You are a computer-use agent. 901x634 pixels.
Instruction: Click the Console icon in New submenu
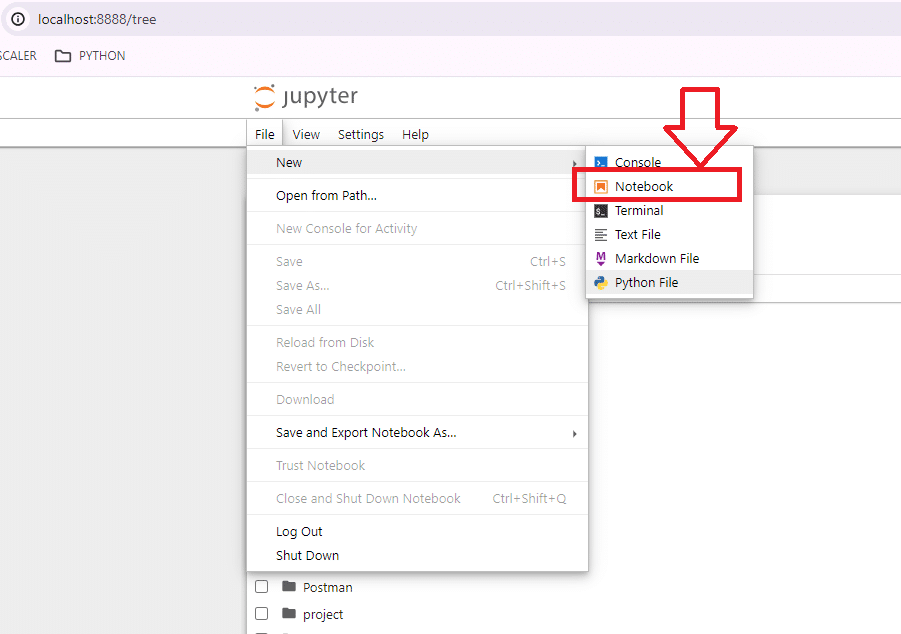600,163
